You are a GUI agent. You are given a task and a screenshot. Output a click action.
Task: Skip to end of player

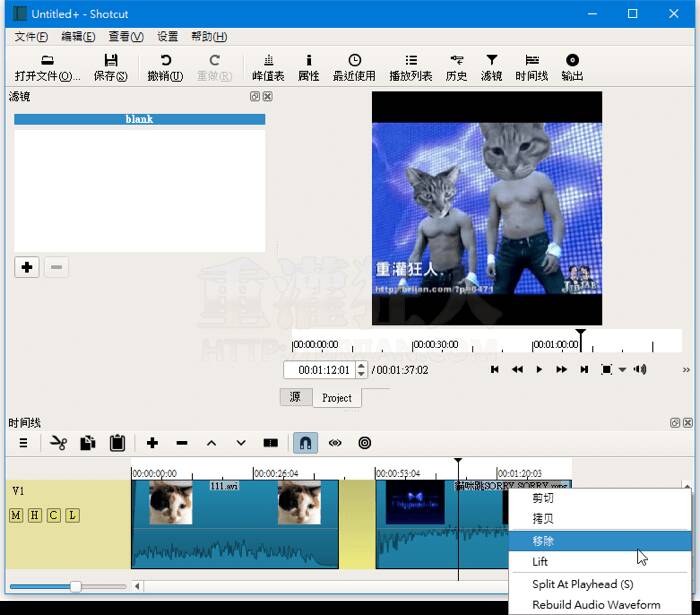click(x=584, y=370)
